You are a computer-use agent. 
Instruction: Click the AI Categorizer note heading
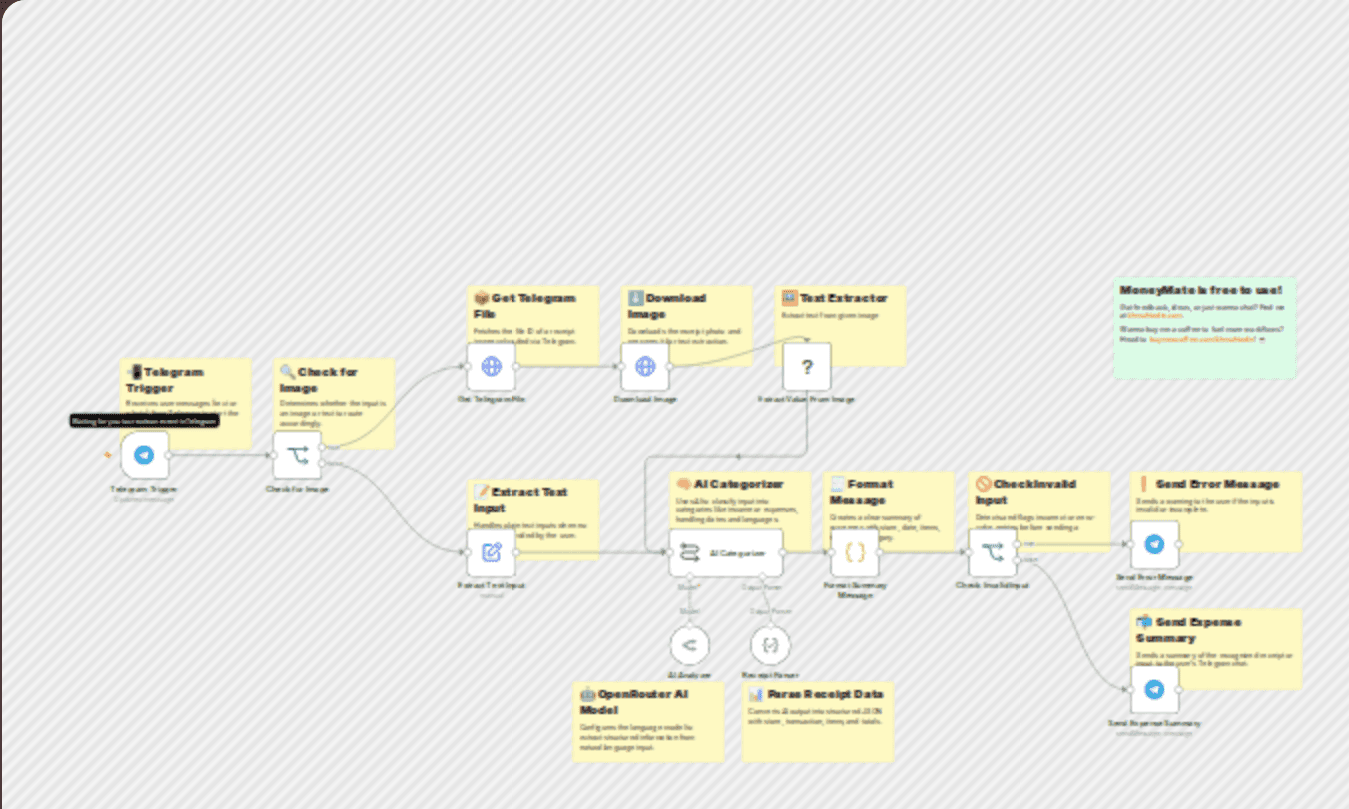[x=730, y=483]
